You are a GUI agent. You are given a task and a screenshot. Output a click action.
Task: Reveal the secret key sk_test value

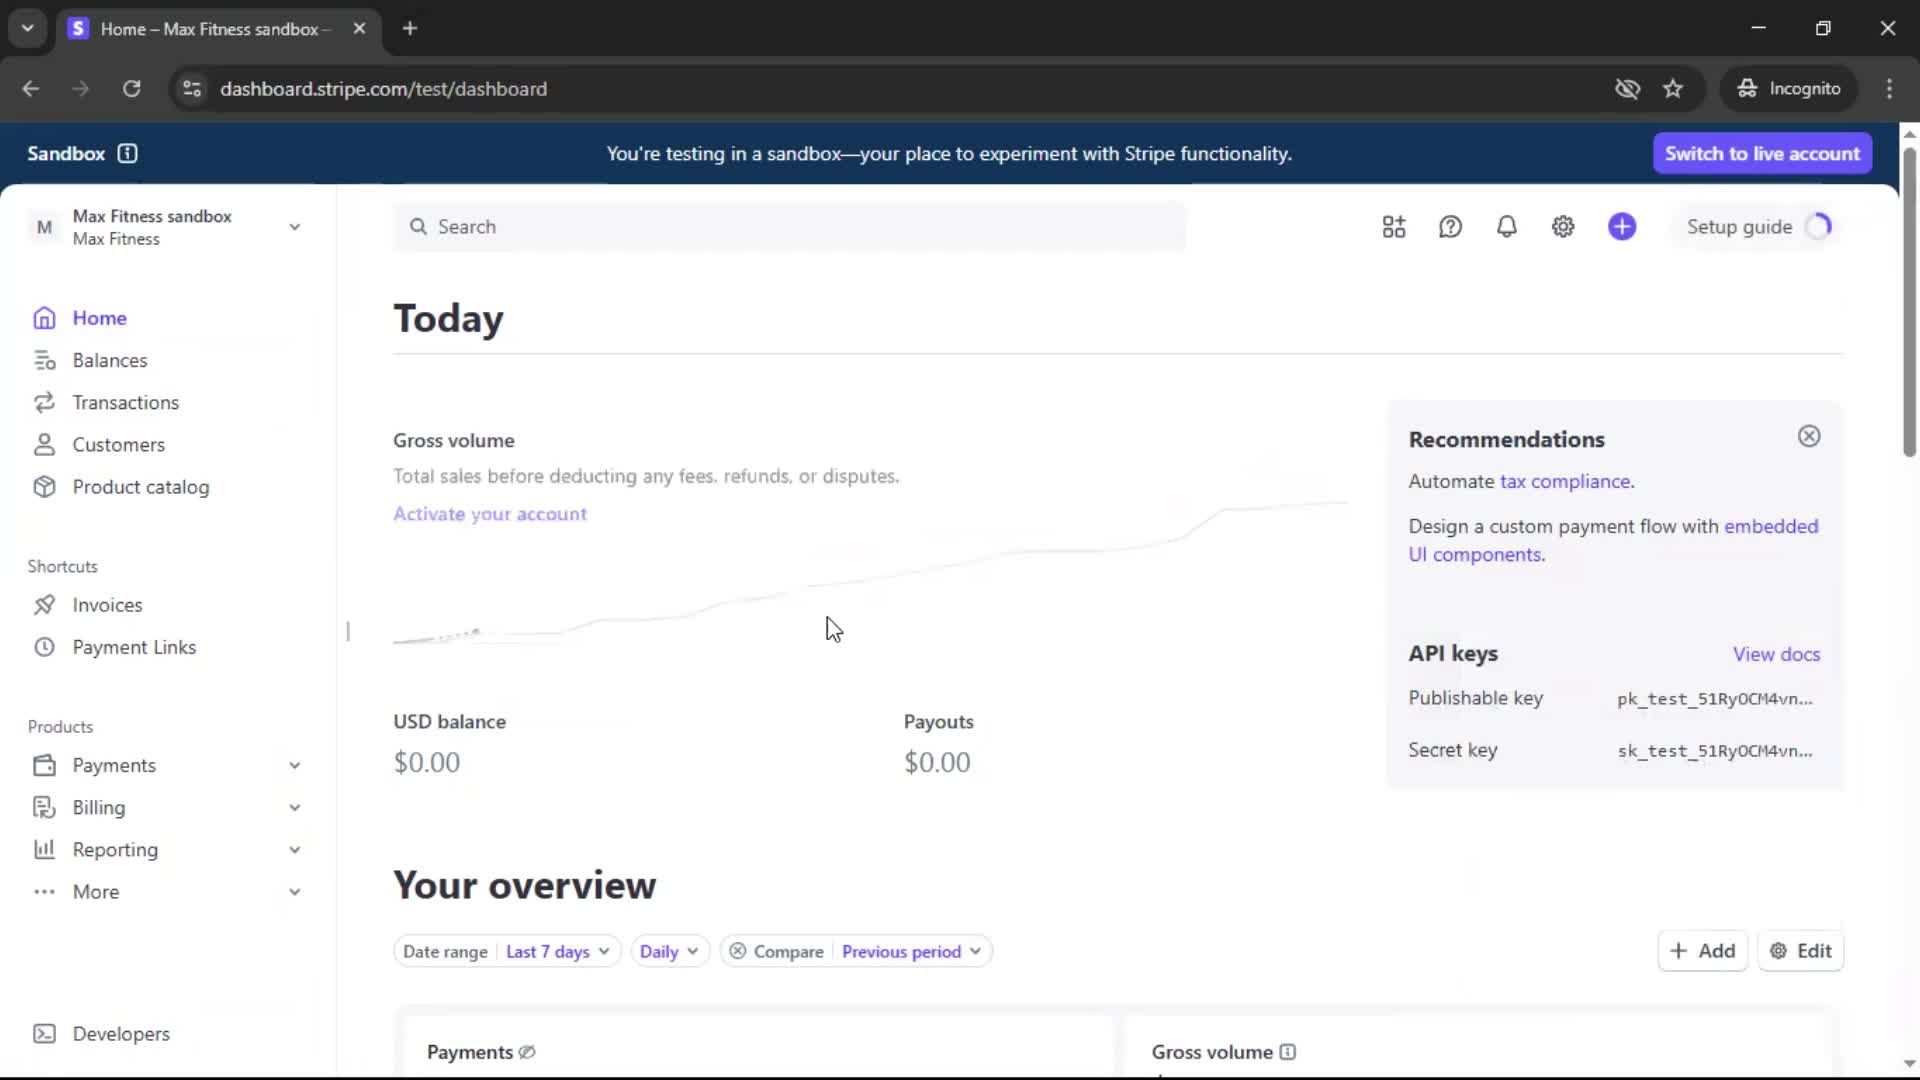(1714, 751)
